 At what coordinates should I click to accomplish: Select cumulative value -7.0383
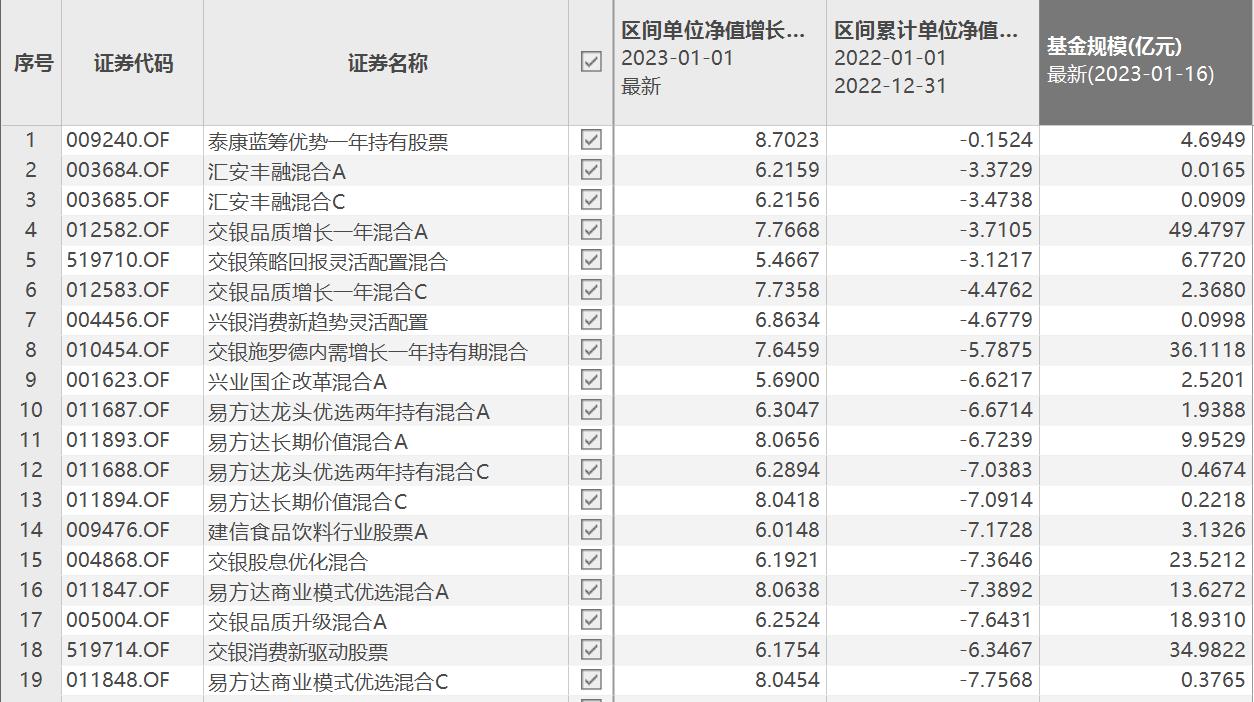click(995, 470)
